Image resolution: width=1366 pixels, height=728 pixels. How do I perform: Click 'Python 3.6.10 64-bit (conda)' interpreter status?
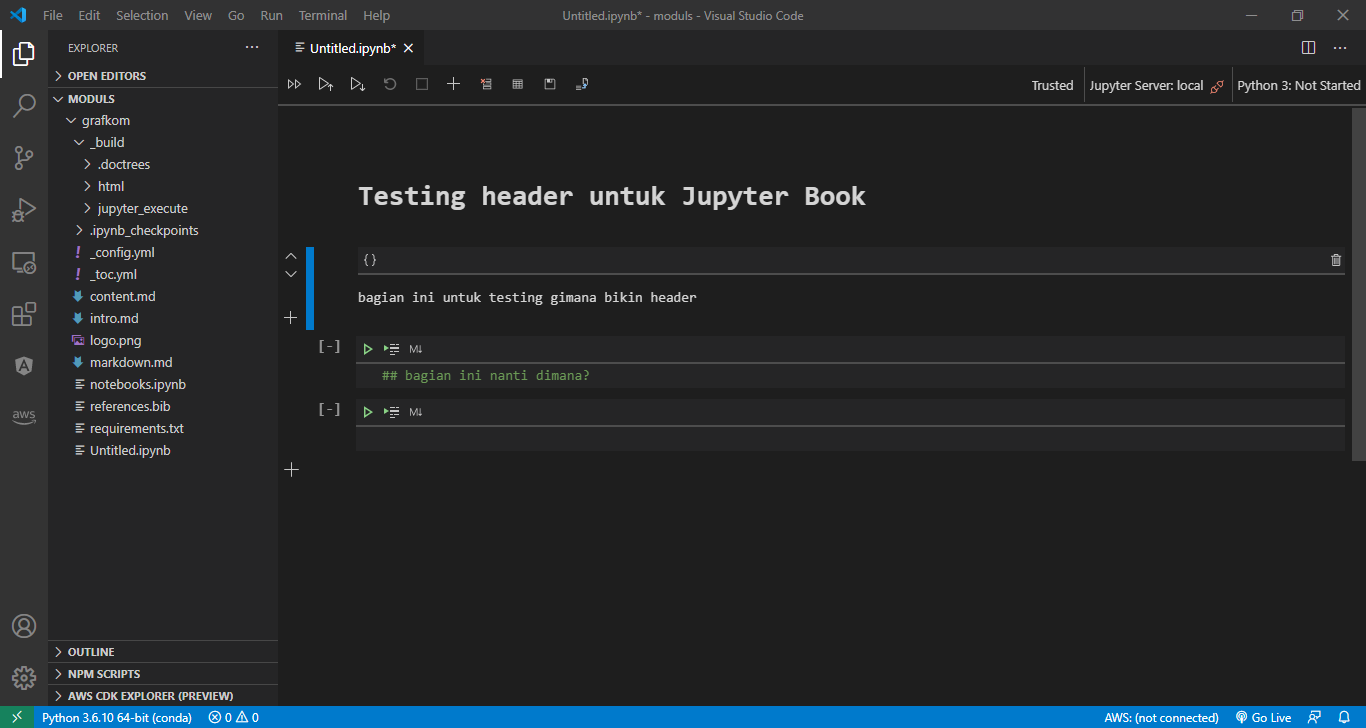[x=117, y=717]
